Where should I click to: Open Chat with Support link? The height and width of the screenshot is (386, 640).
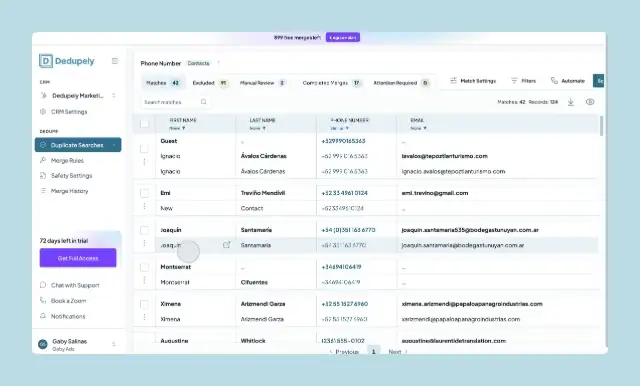click(75, 285)
